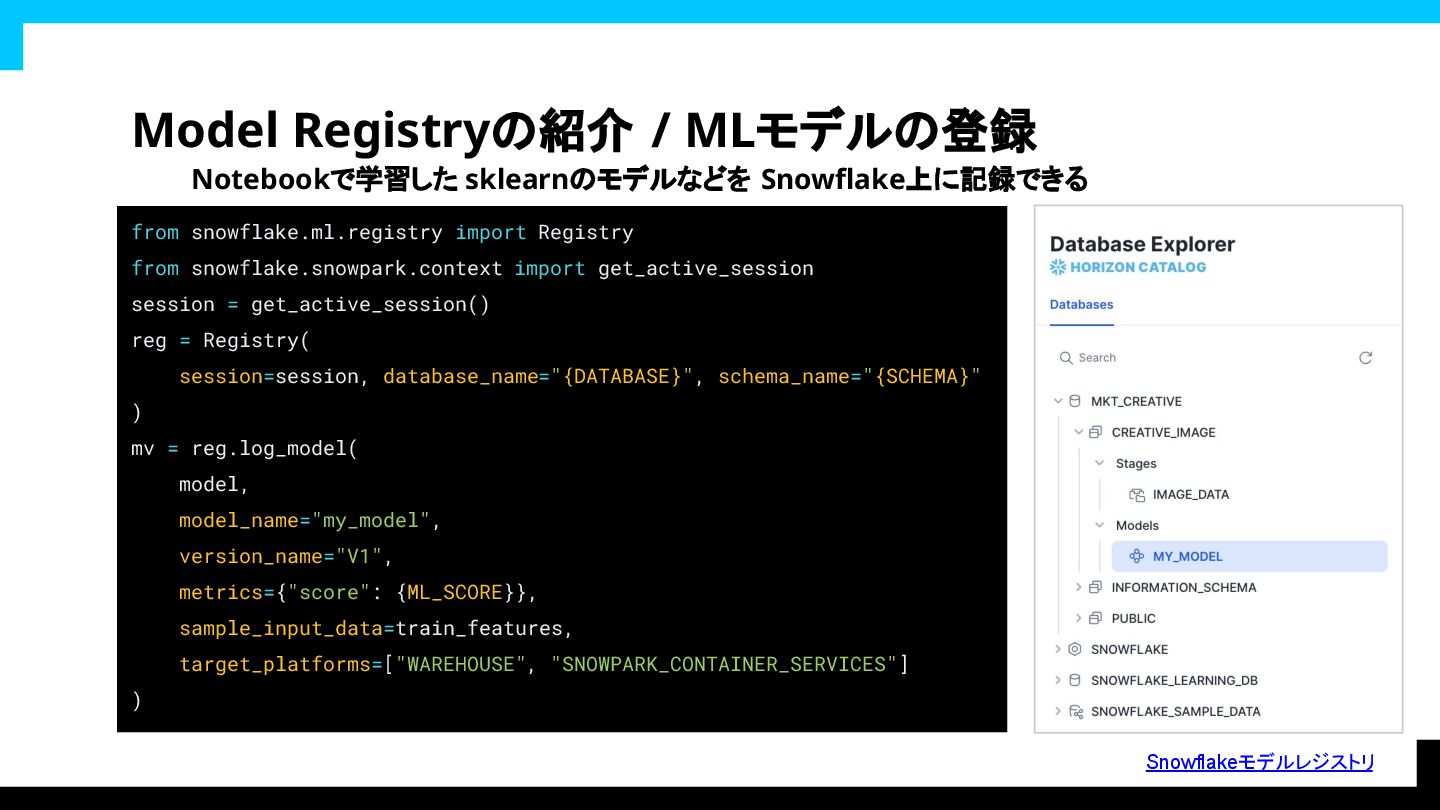Collapse the CREATIVE_IMAGE schema node
The height and width of the screenshot is (810, 1440).
pos(1079,432)
